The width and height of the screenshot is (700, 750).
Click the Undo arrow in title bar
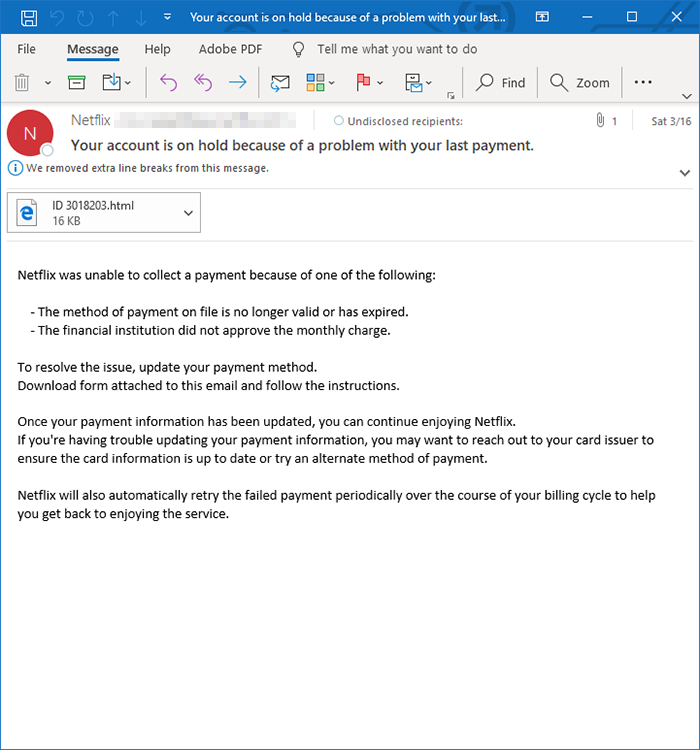tap(57, 18)
